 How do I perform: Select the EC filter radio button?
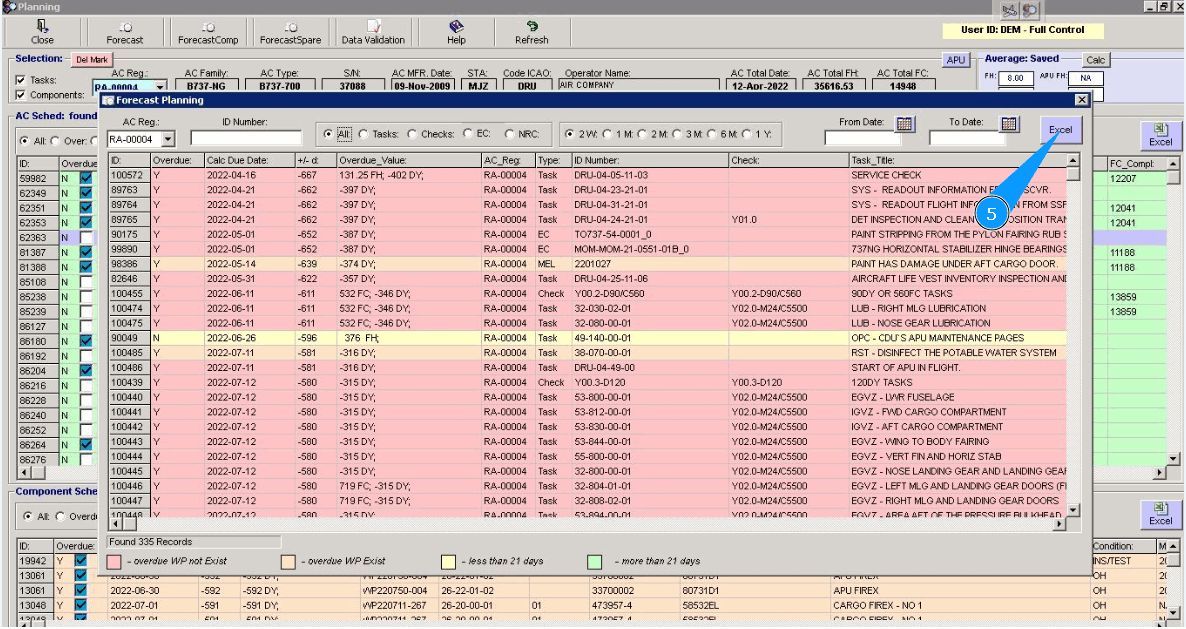tap(467, 134)
